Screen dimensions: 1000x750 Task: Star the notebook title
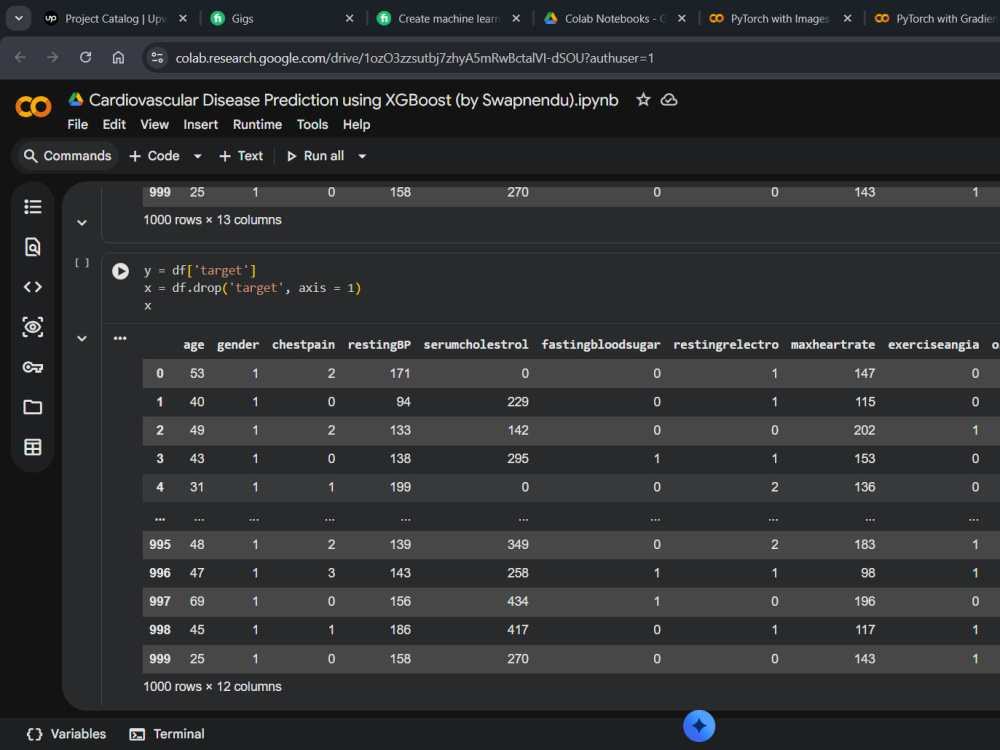643,100
